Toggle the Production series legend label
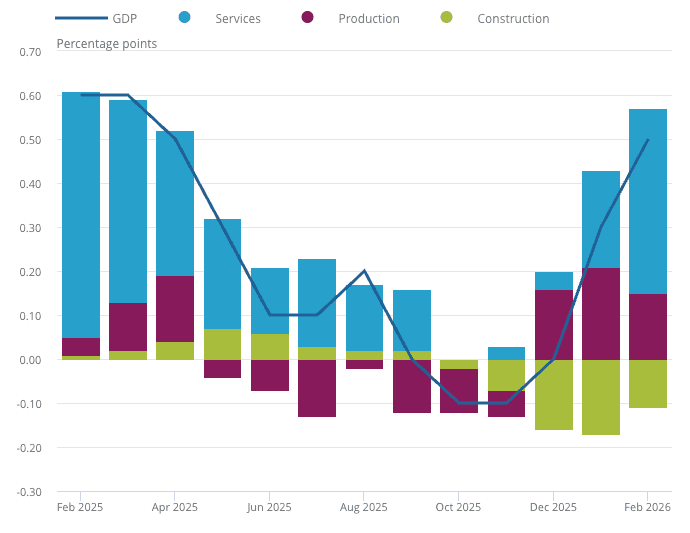 368,19
